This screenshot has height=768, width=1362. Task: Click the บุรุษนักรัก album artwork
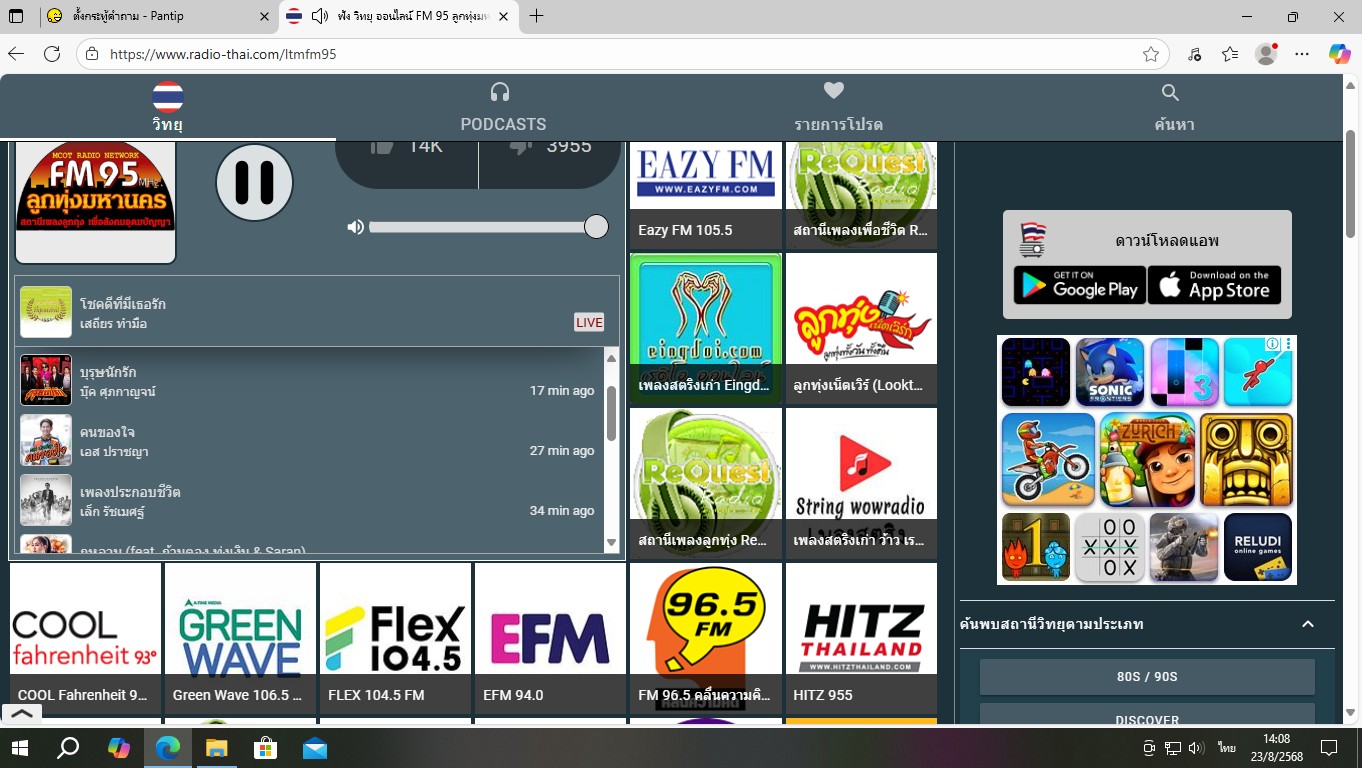[46, 380]
